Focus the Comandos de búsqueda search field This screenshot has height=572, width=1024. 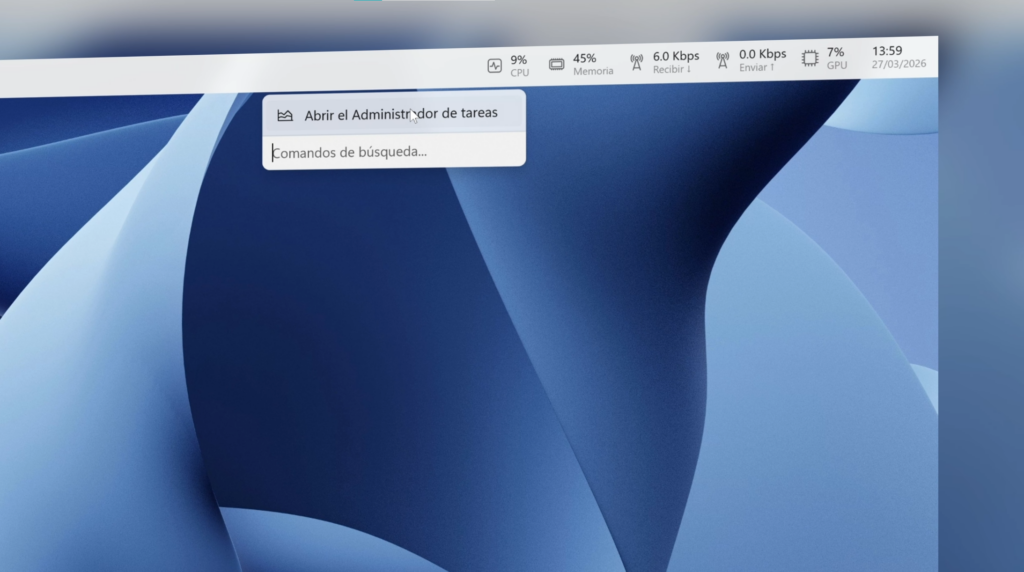[x=394, y=151]
